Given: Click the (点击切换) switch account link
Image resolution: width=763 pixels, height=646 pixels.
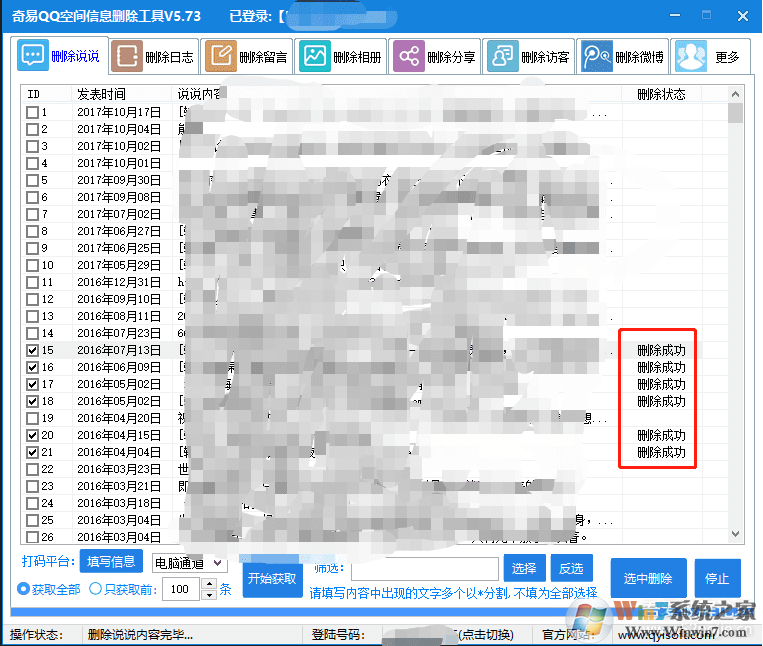Looking at the screenshot, I should coord(485,634).
